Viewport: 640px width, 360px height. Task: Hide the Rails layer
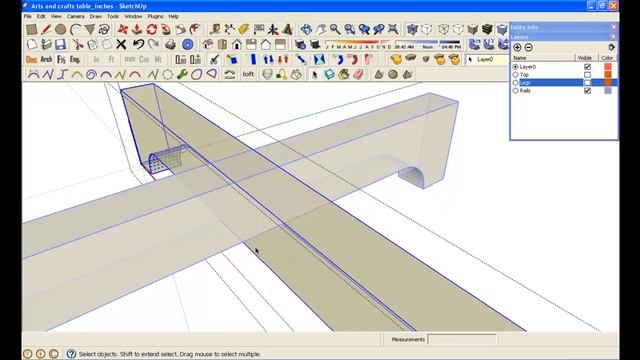pos(587,91)
